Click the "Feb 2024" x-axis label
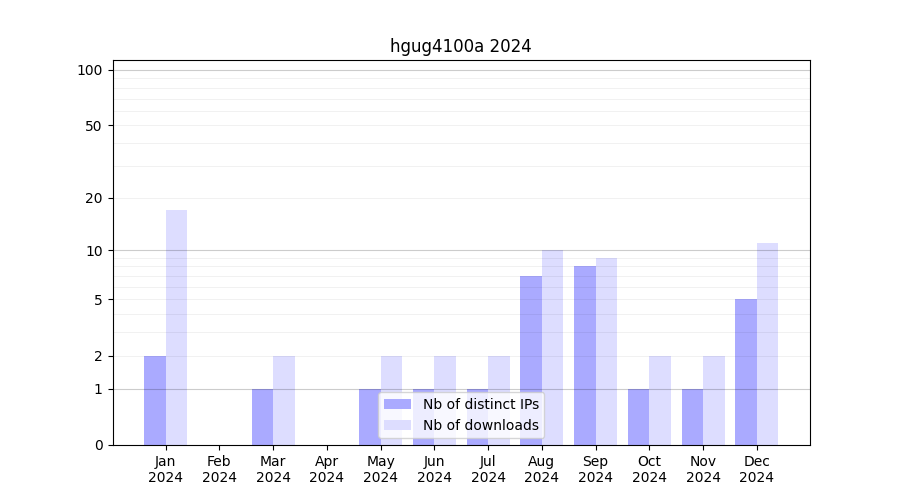900x500 pixels. pyautogui.click(x=219, y=469)
